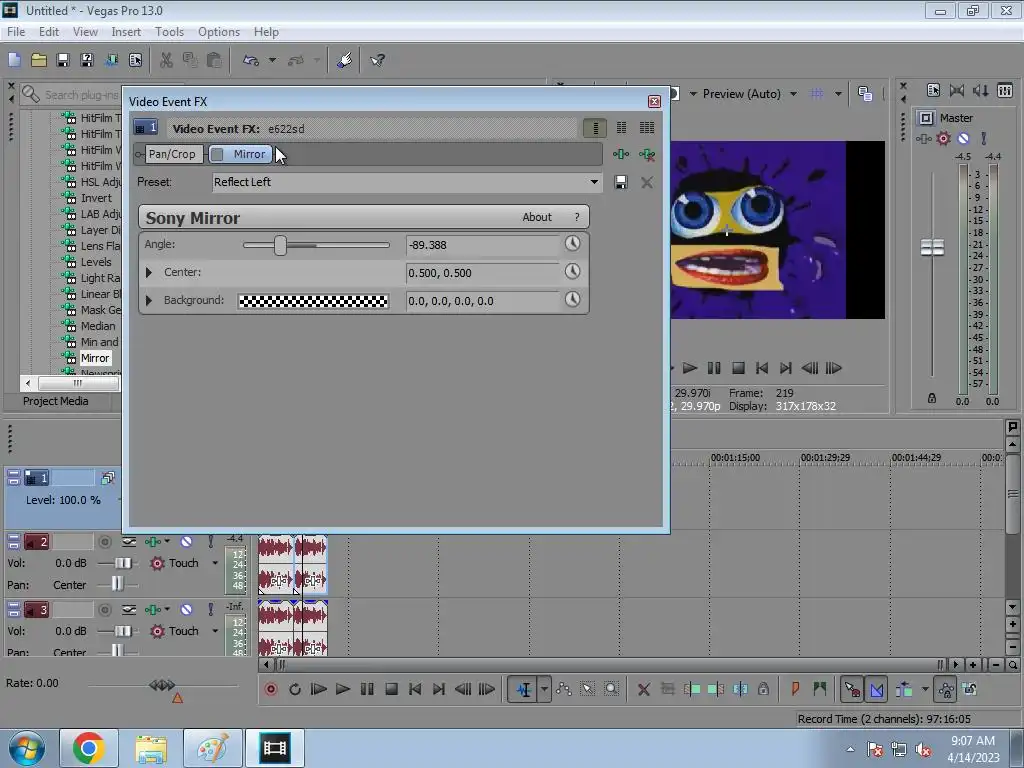Image resolution: width=1024 pixels, height=768 pixels.
Task: Lock Master fader channels
Action: [x=932, y=398]
